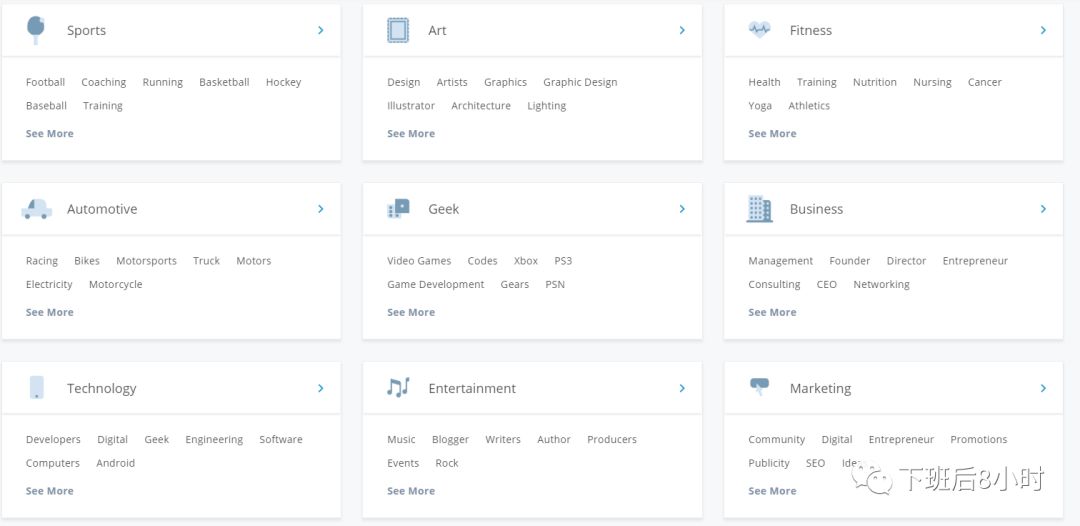Open the Sports category heading

(86, 30)
